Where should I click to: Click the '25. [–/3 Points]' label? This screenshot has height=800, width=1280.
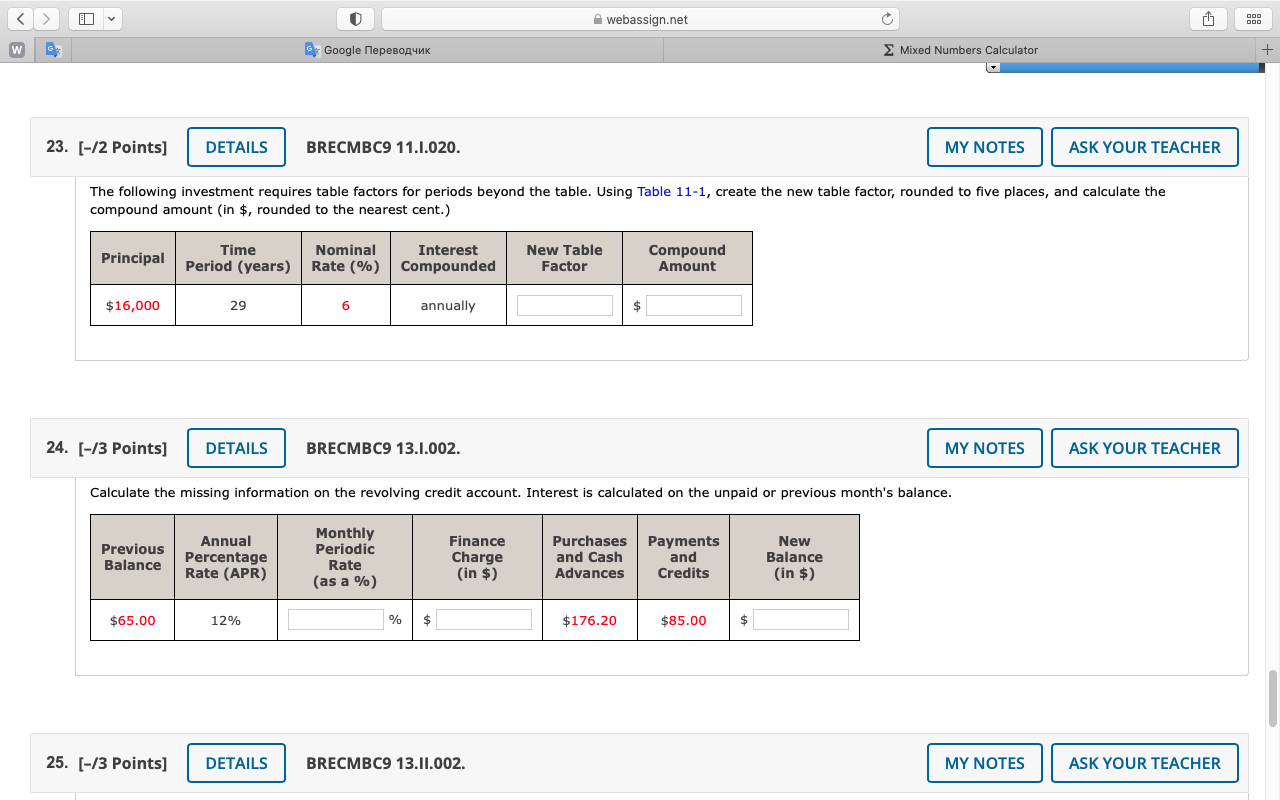pos(107,763)
